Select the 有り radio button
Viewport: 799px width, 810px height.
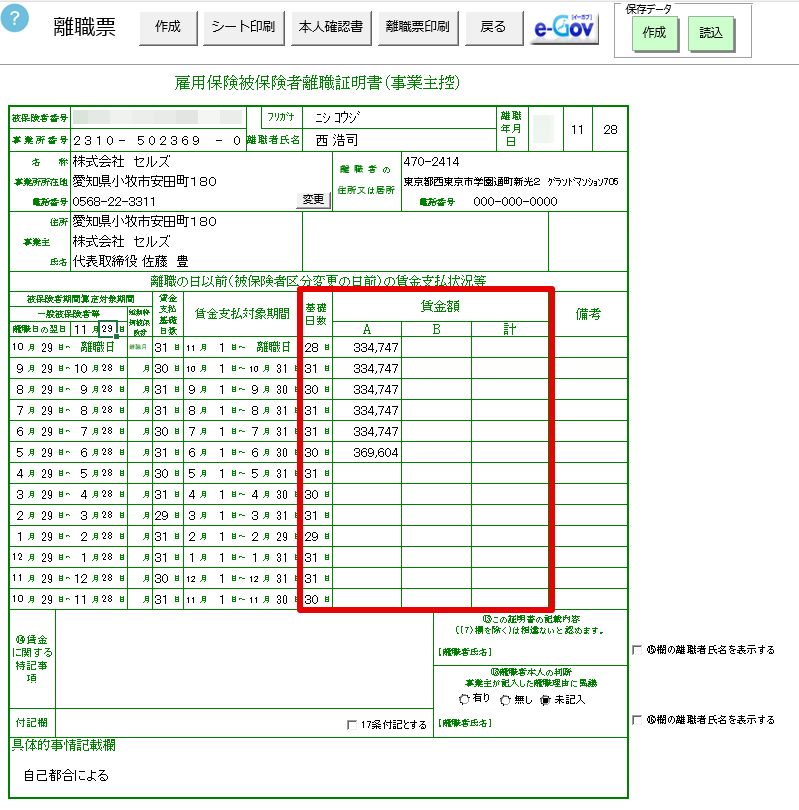(464, 699)
